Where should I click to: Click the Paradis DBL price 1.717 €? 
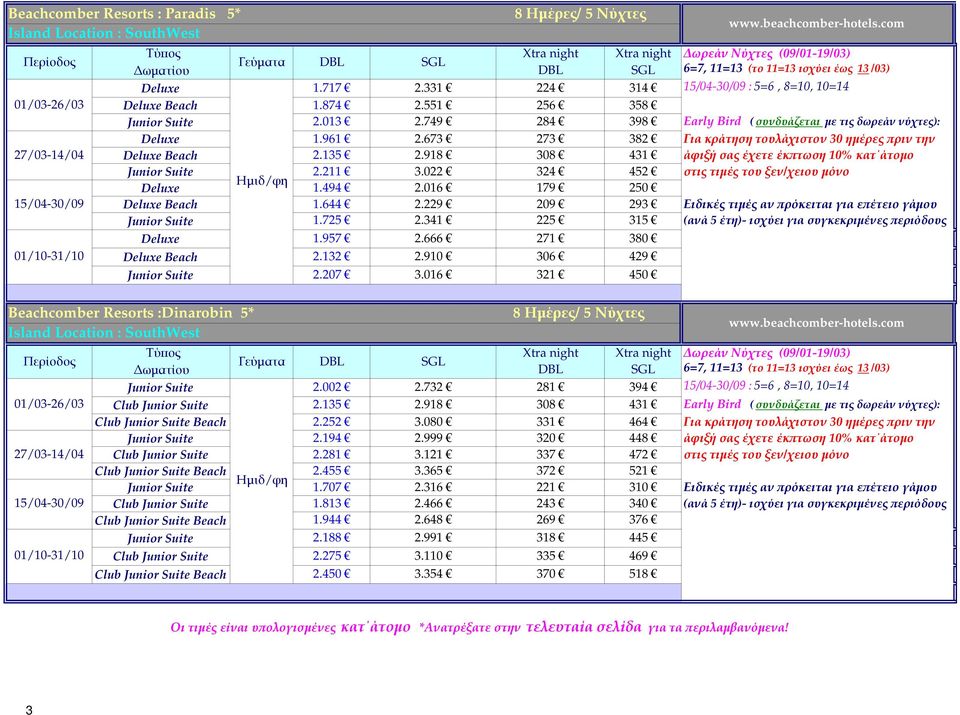[x=331, y=88]
